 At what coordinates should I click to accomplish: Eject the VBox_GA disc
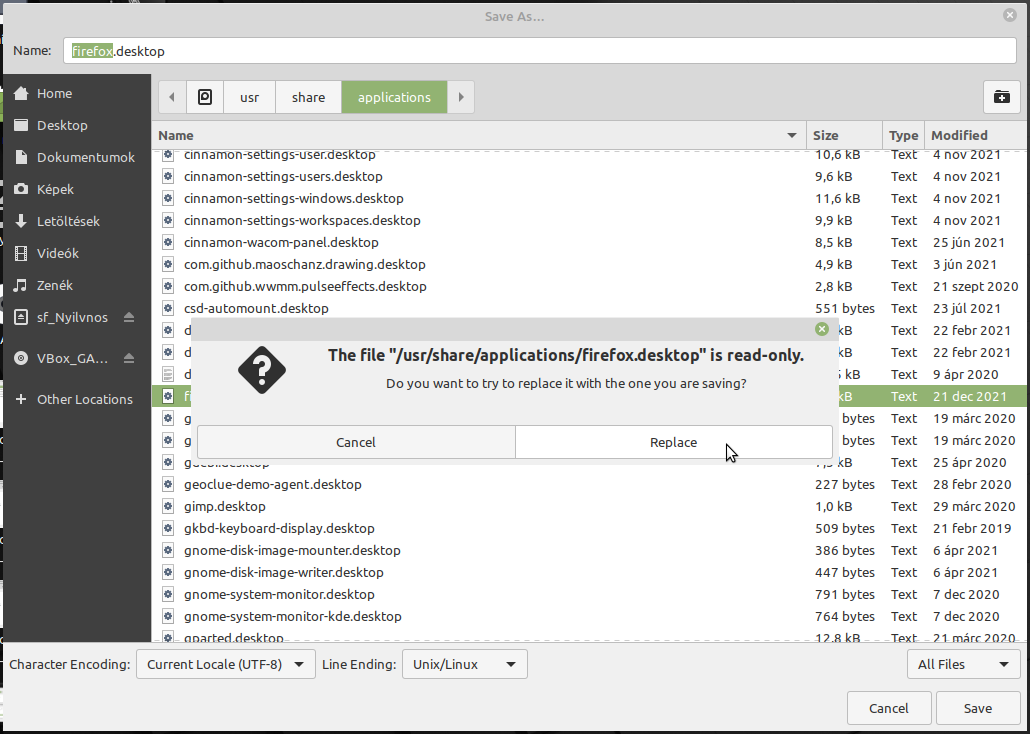tap(129, 358)
